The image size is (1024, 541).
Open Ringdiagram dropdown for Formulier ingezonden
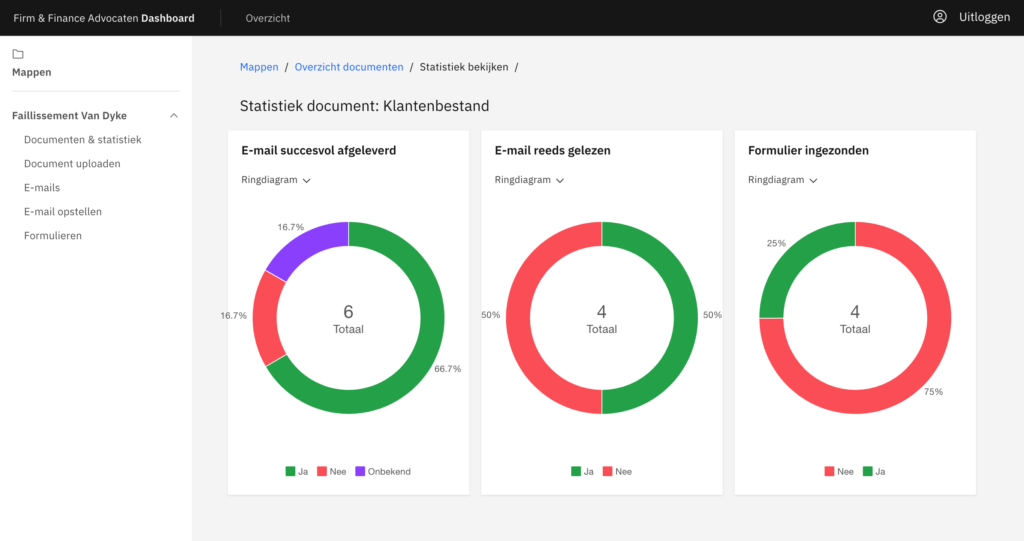pyautogui.click(x=783, y=180)
